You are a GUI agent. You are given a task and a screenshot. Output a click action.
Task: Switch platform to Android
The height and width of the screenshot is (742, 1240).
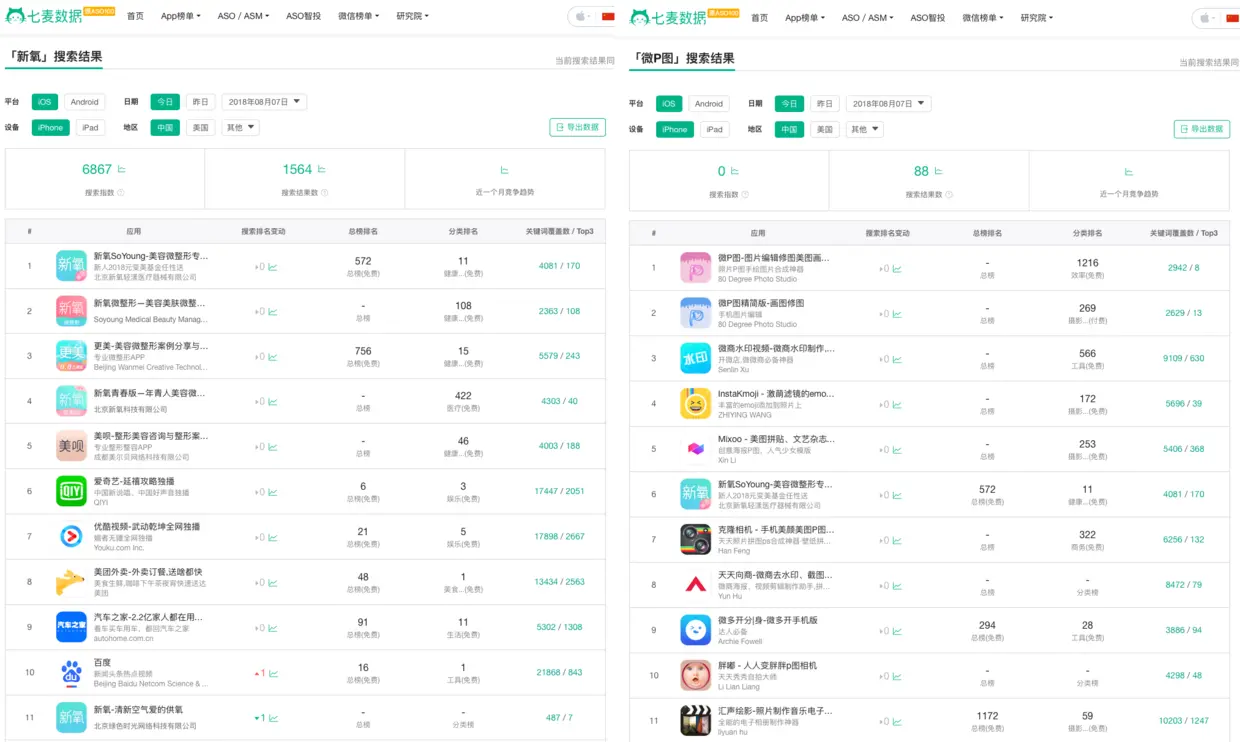point(84,101)
